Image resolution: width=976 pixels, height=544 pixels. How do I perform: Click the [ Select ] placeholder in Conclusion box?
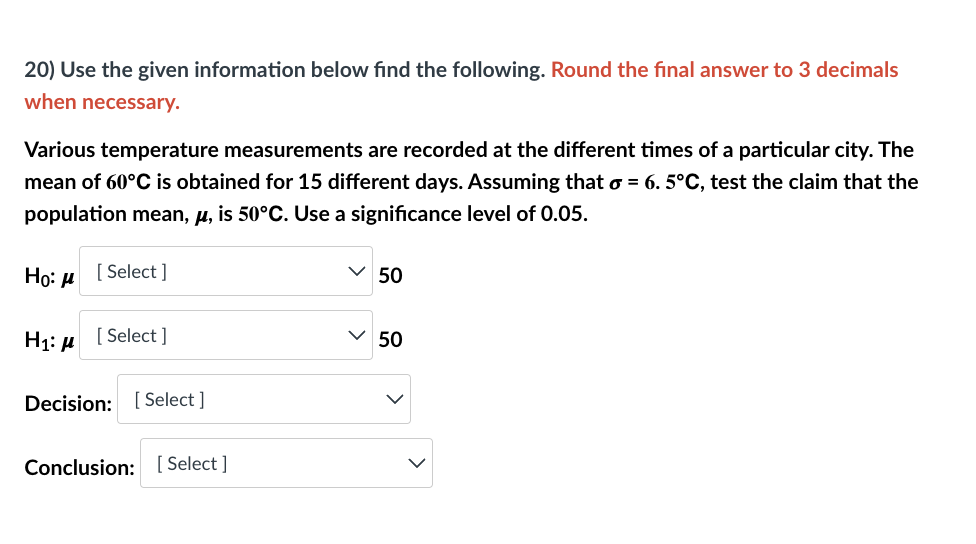192,464
